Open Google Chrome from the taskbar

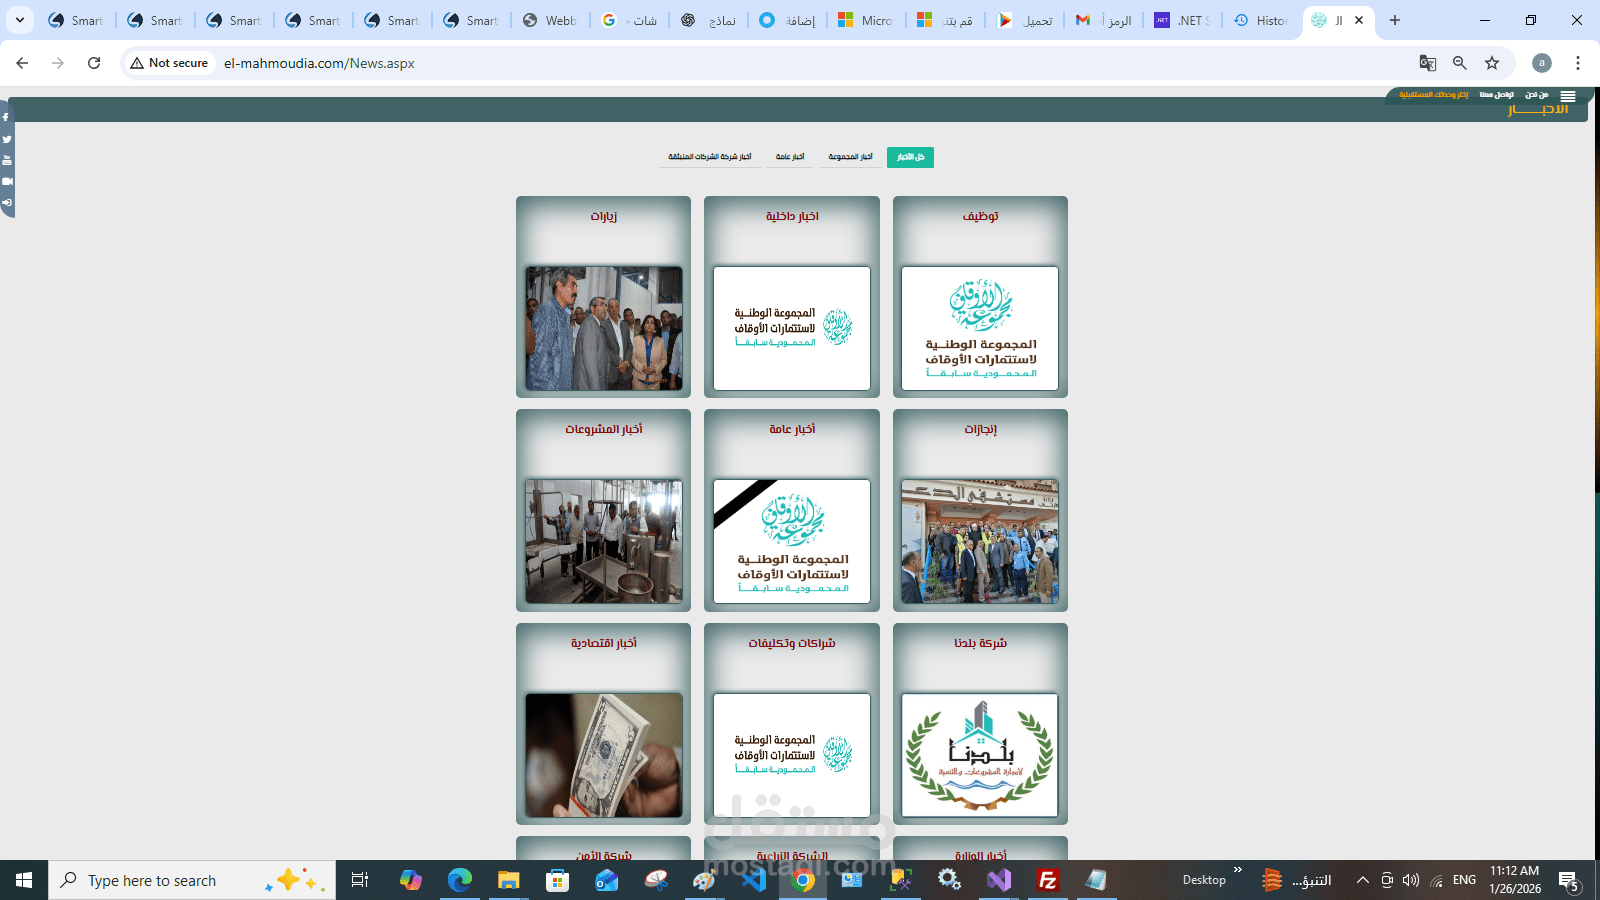pyautogui.click(x=803, y=880)
